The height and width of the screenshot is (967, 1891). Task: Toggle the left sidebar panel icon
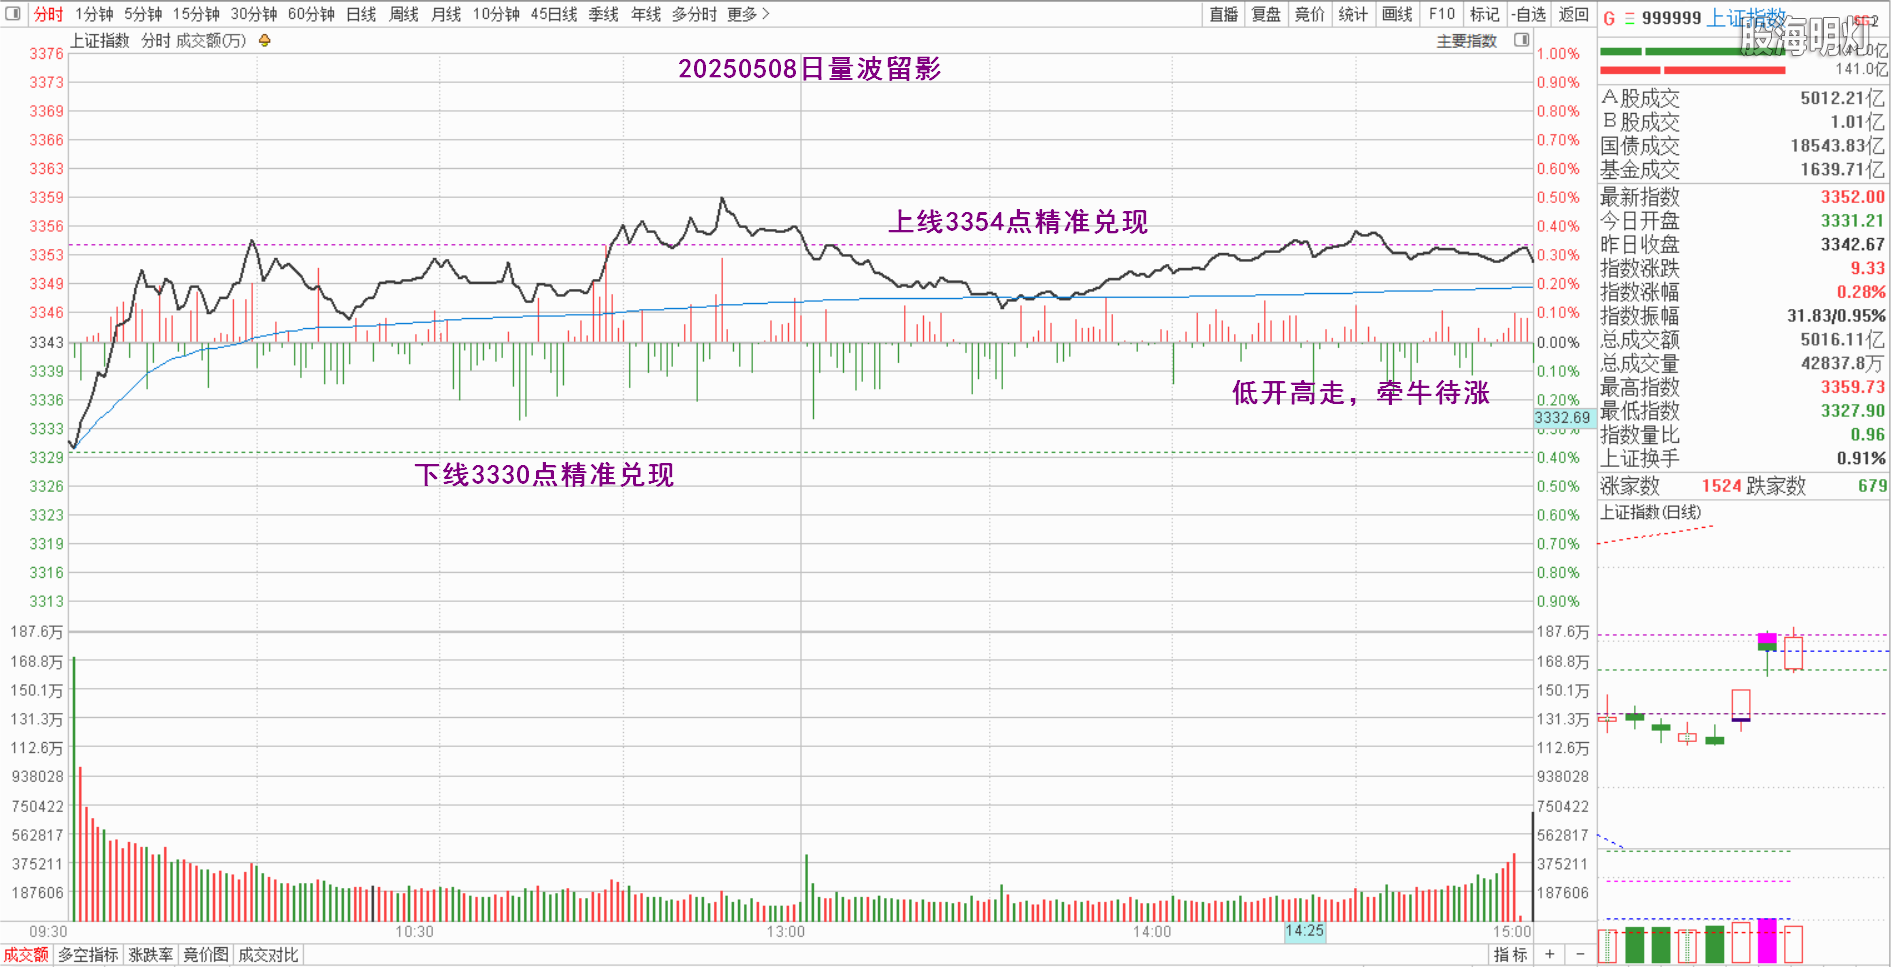tap(13, 14)
